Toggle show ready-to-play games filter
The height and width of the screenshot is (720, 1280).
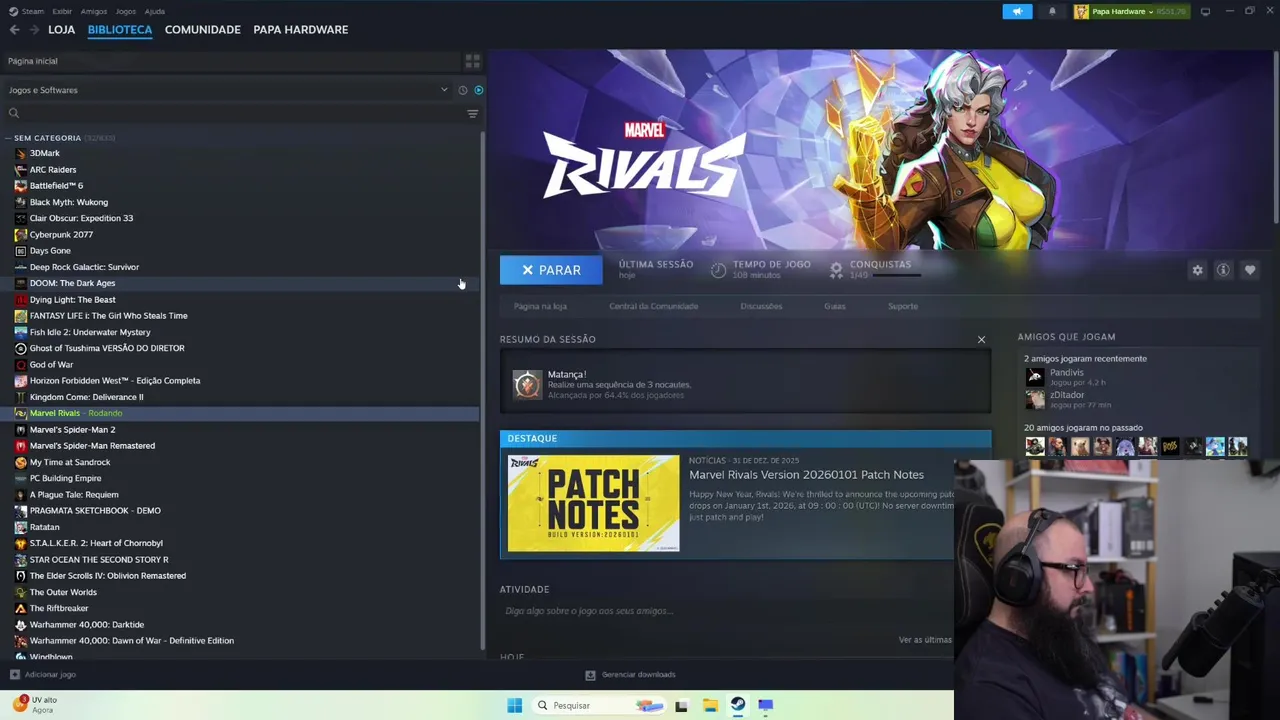point(478,90)
